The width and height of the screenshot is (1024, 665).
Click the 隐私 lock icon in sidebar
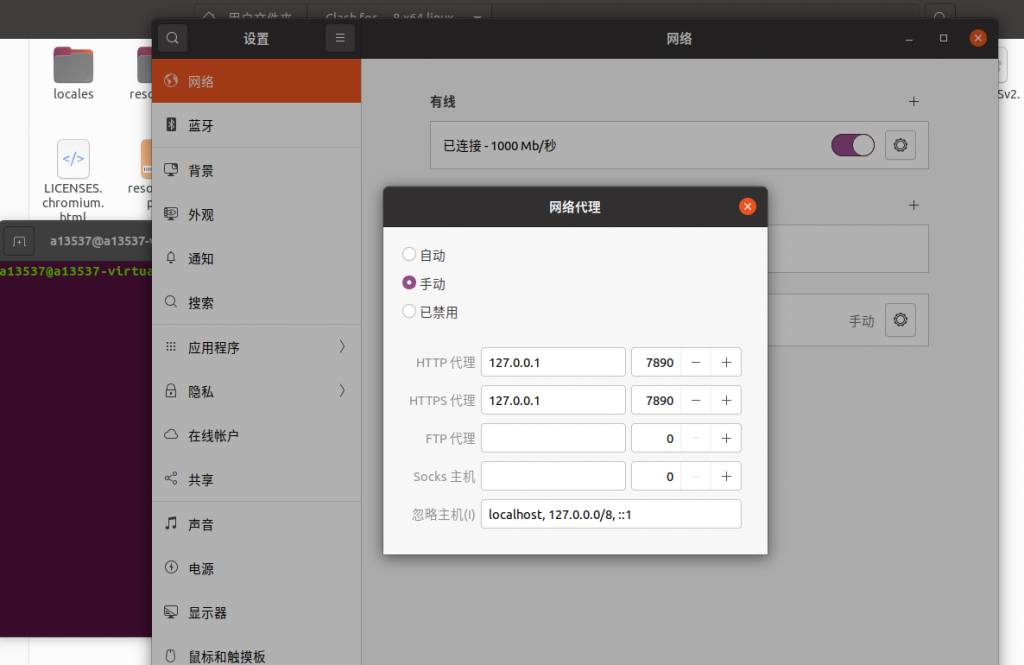pyautogui.click(x=171, y=391)
